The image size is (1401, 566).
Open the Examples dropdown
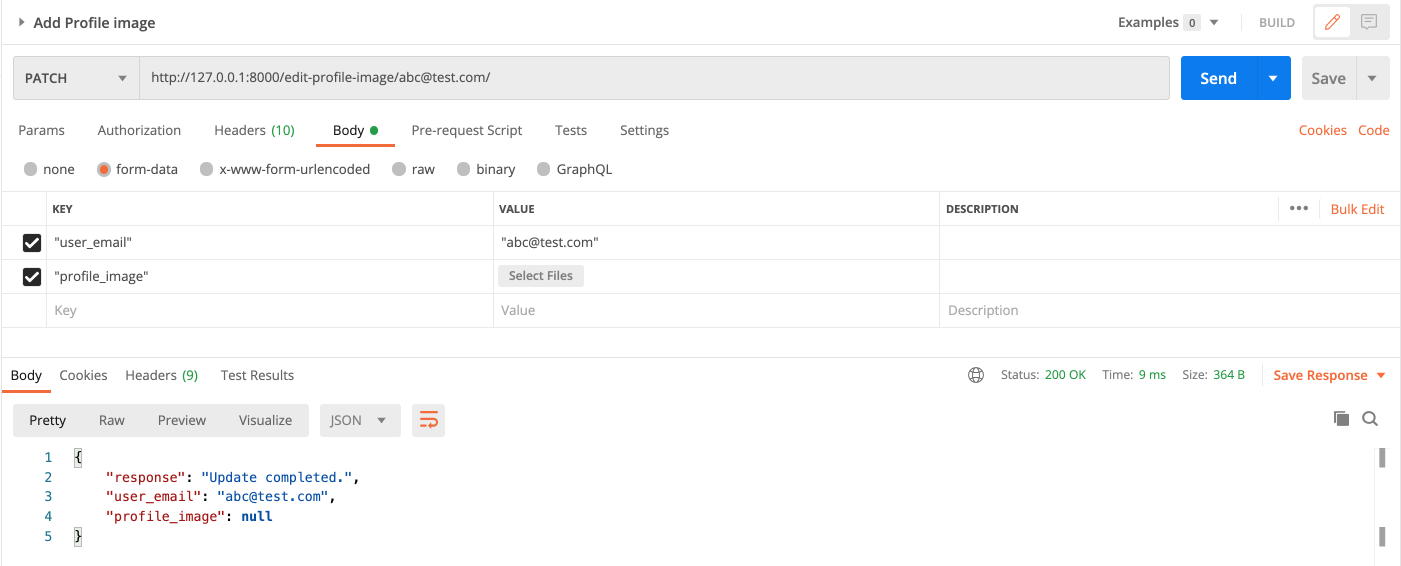coord(1168,22)
